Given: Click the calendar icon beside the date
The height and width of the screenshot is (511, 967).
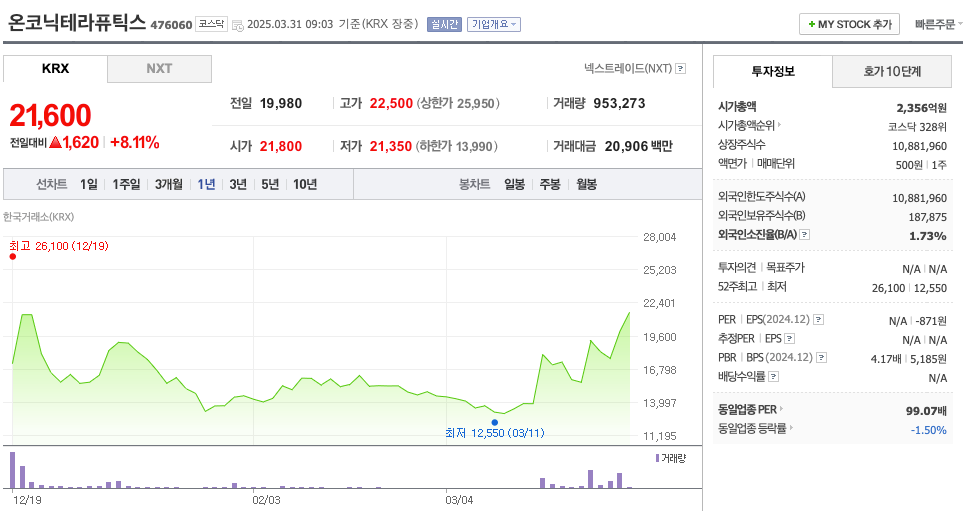Looking at the screenshot, I should tap(237, 25).
